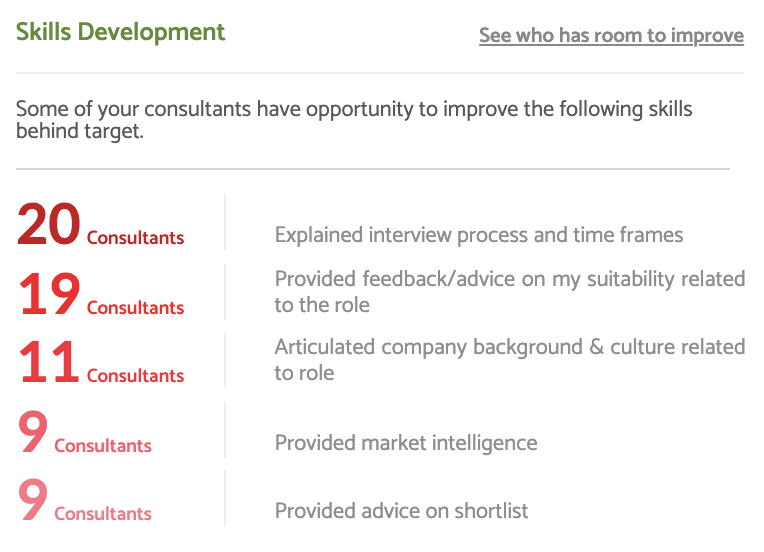Select the 11 Consultants count
This screenshot has width=764, height=552.
click(101, 362)
